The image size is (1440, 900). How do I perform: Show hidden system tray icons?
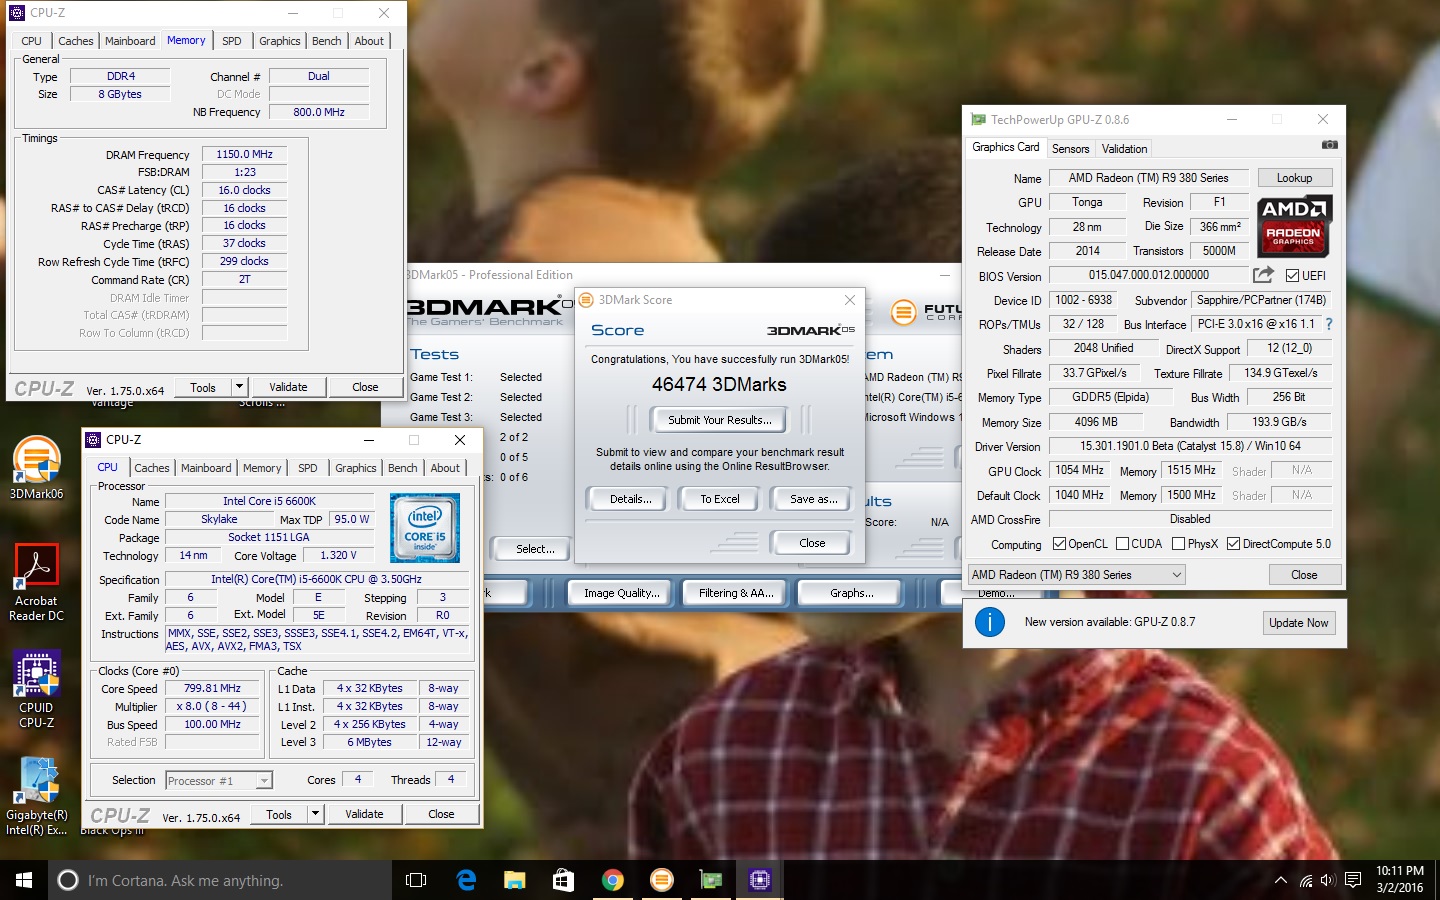(1281, 880)
